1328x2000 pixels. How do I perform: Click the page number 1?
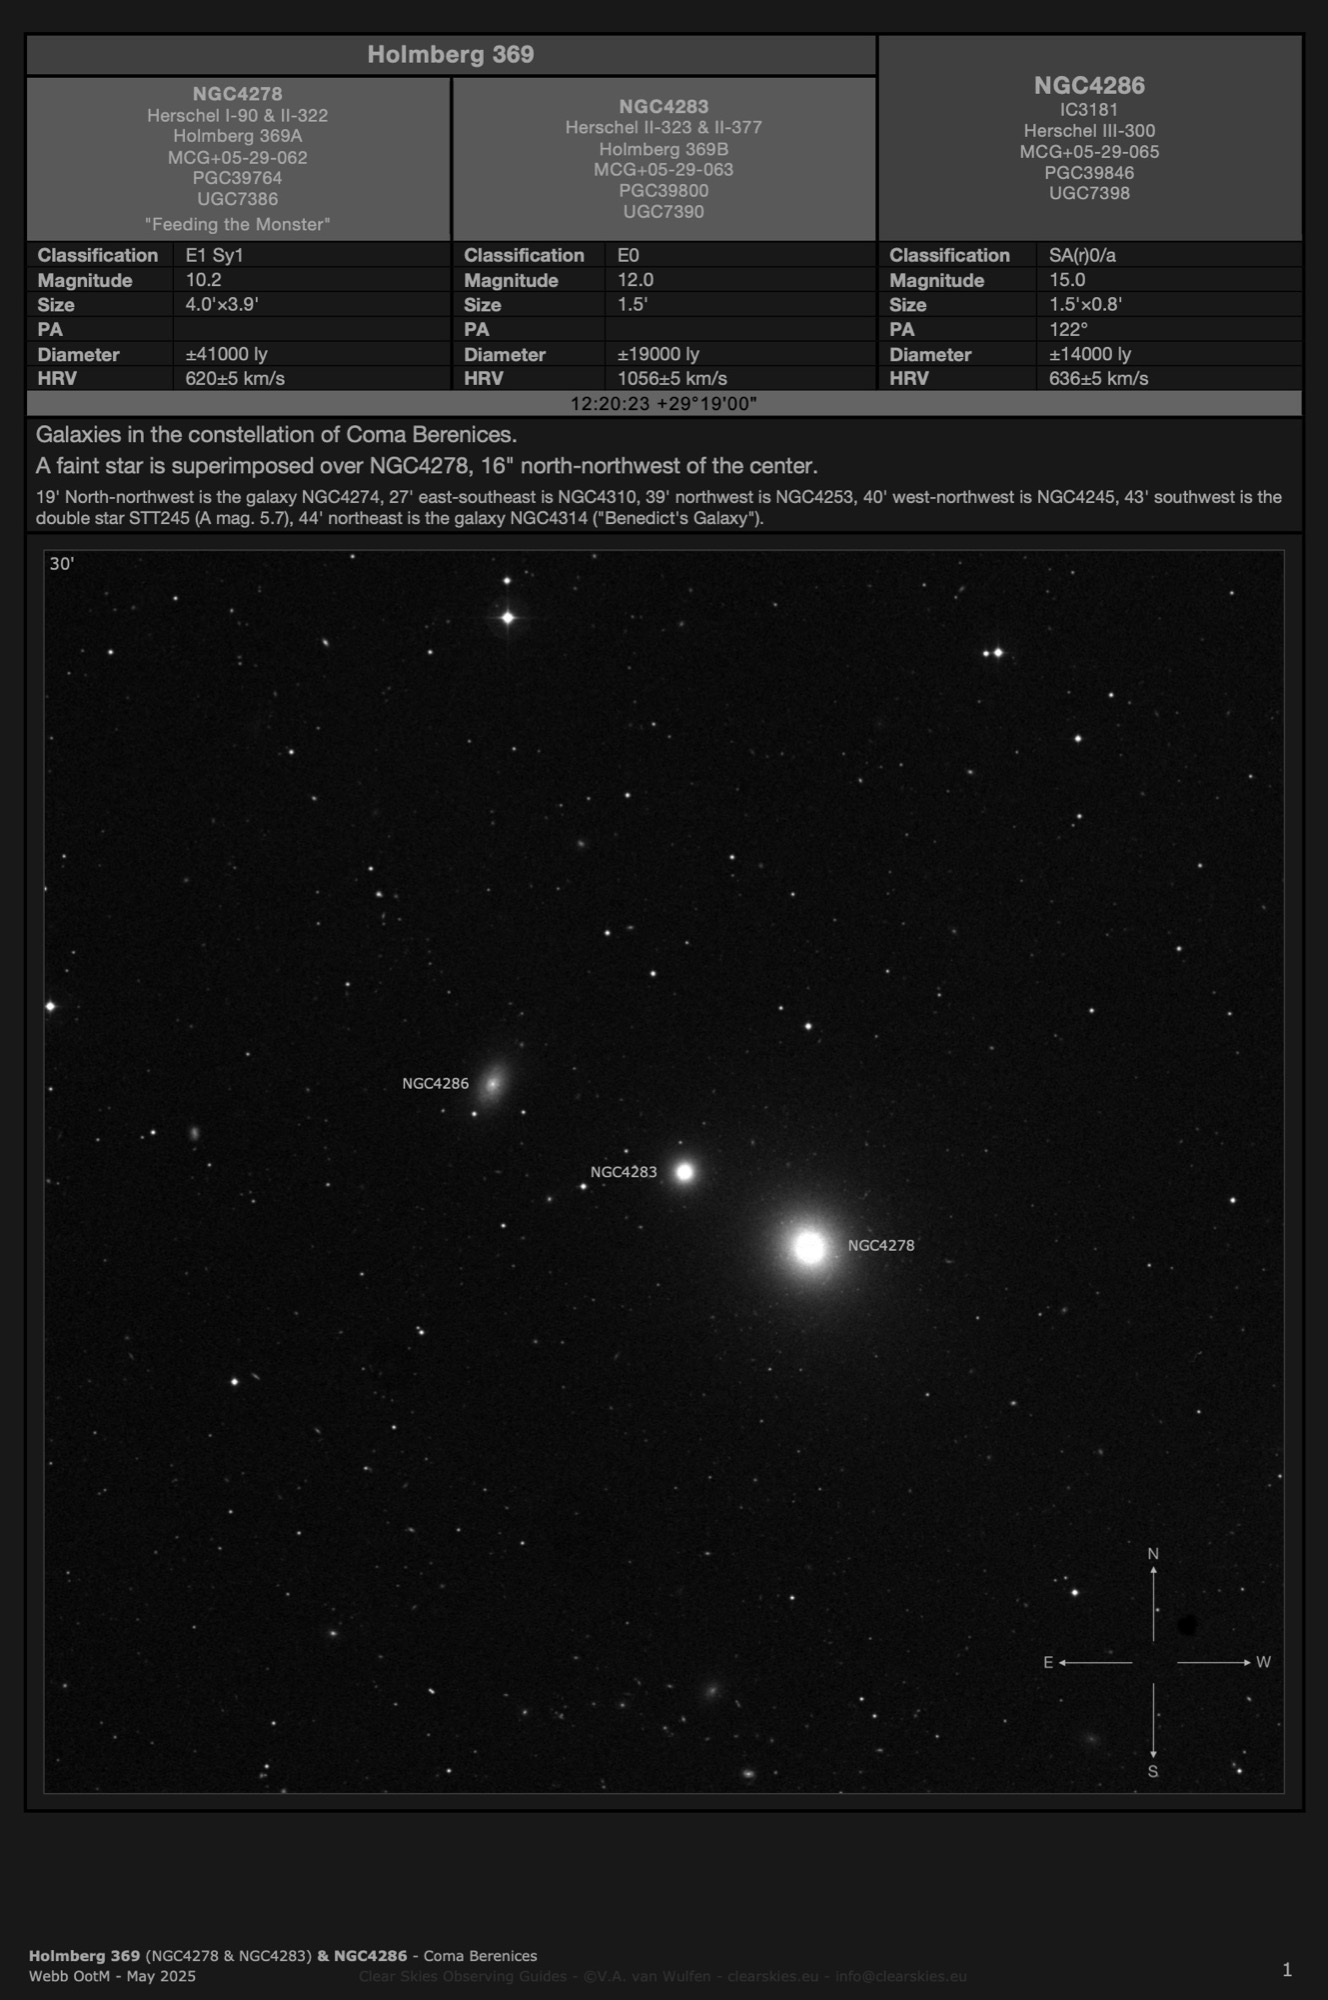(x=1287, y=1969)
